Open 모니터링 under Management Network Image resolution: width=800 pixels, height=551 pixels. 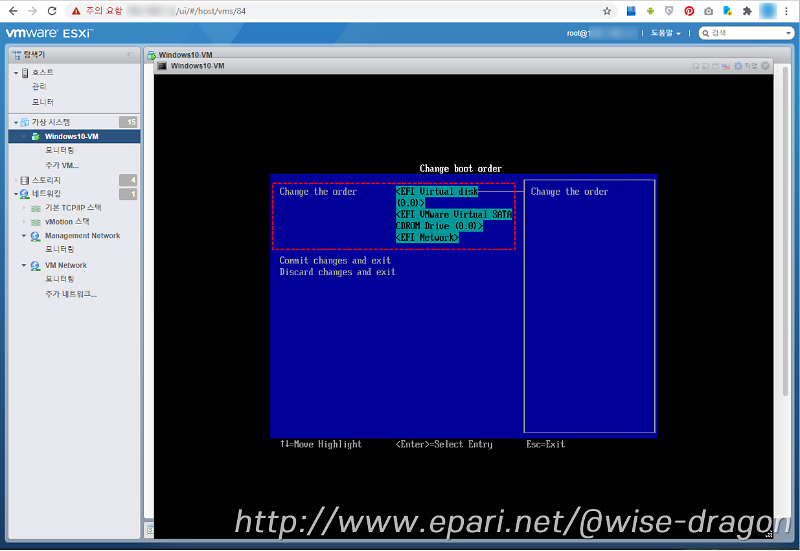click(60, 249)
